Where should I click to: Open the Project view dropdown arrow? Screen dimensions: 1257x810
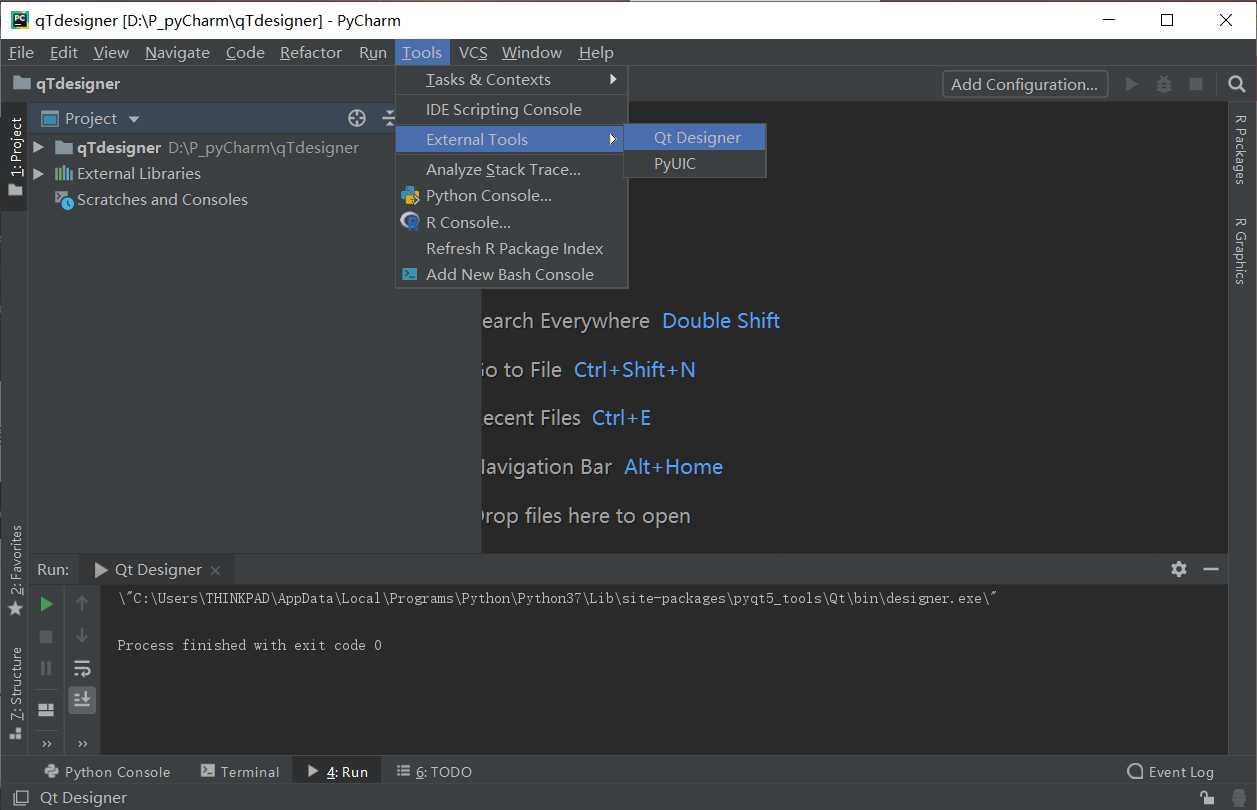(x=134, y=119)
